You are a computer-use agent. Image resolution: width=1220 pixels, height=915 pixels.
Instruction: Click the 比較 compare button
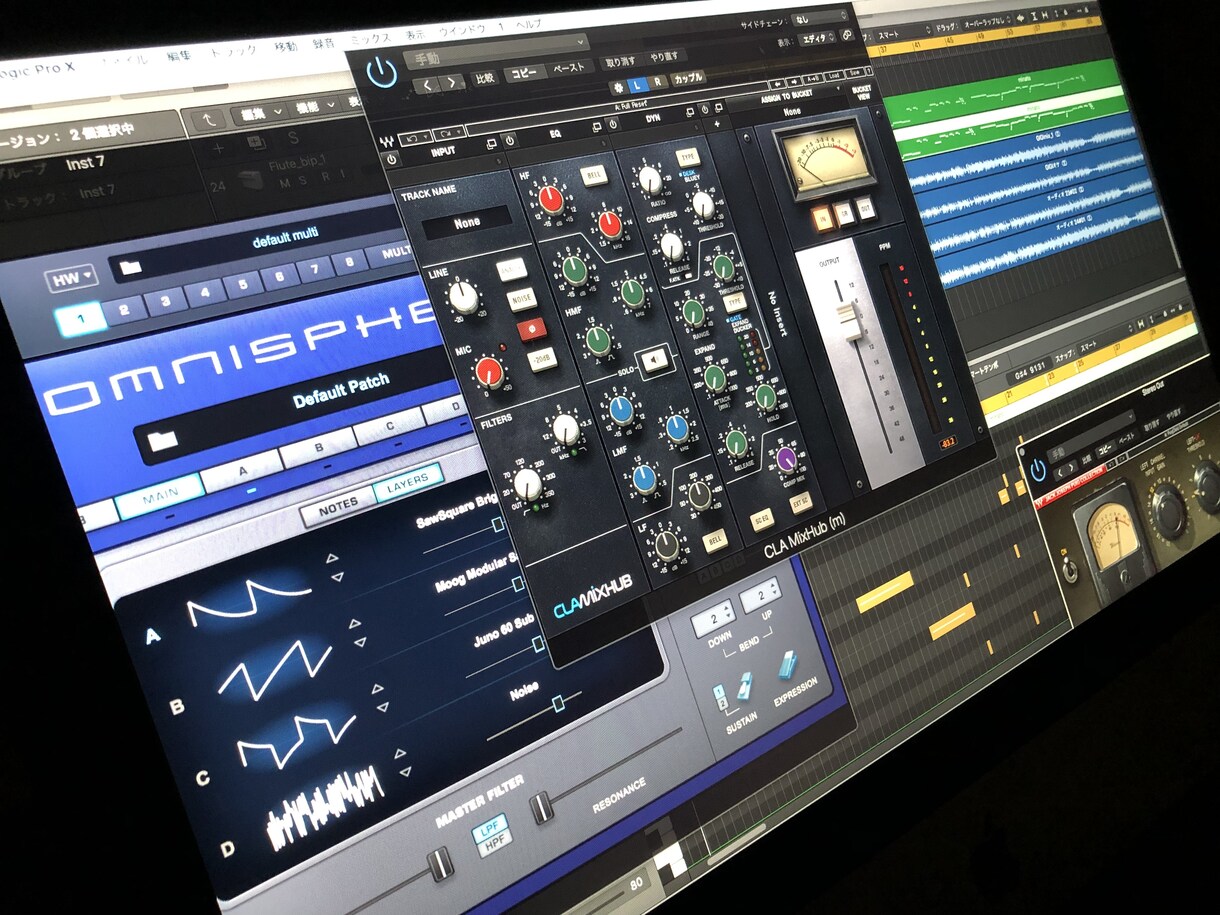click(484, 78)
